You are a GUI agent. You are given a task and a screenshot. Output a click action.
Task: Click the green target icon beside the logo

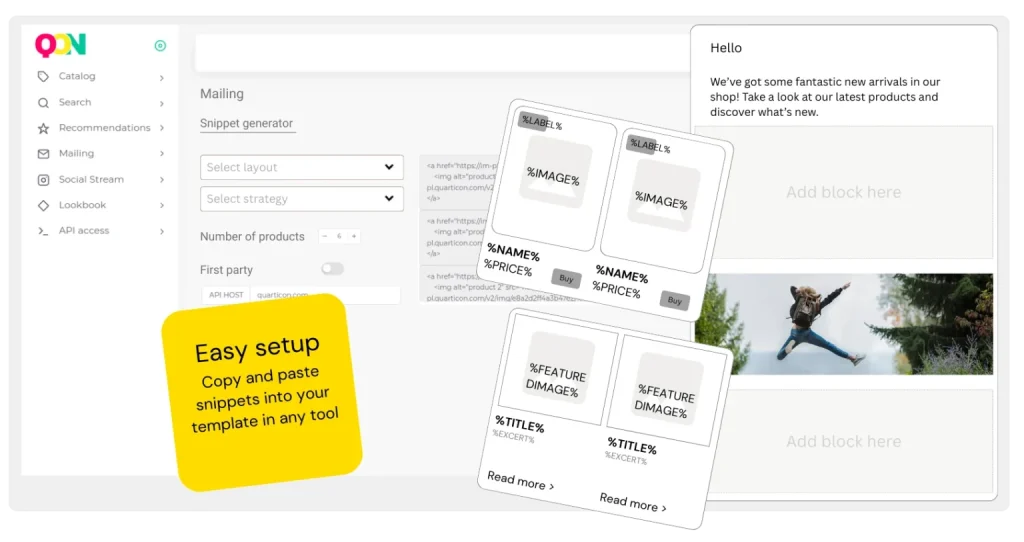point(160,46)
